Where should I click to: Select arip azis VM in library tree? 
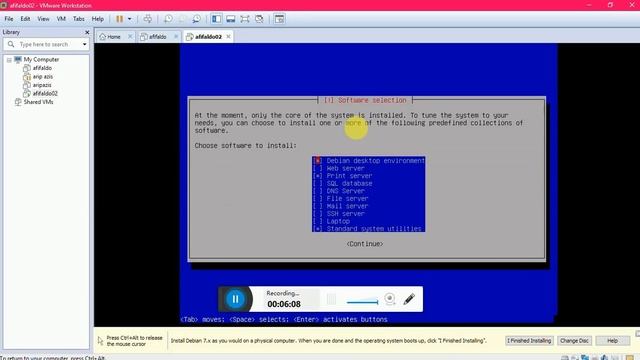pyautogui.click(x=42, y=77)
